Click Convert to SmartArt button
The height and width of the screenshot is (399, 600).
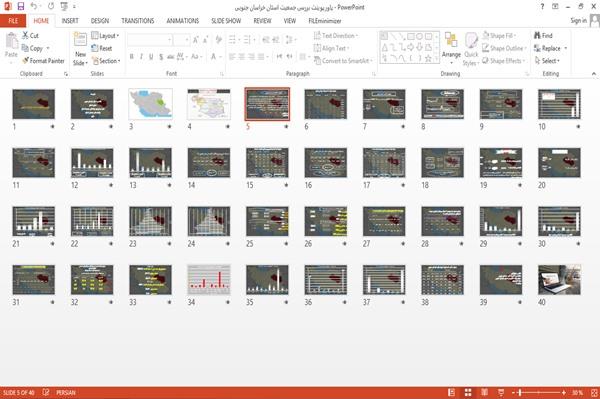[343, 61]
